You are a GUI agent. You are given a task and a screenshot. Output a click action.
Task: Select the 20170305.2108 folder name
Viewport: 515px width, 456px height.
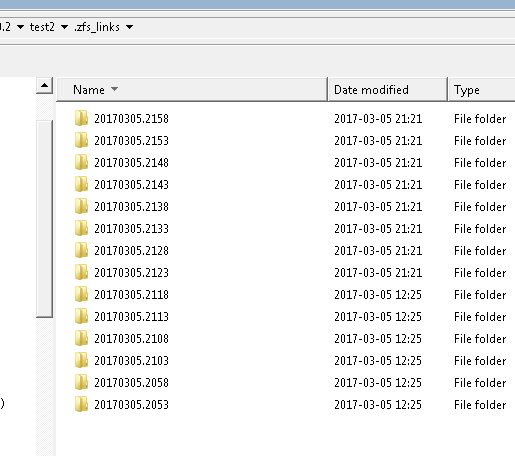pyautogui.click(x=131, y=339)
